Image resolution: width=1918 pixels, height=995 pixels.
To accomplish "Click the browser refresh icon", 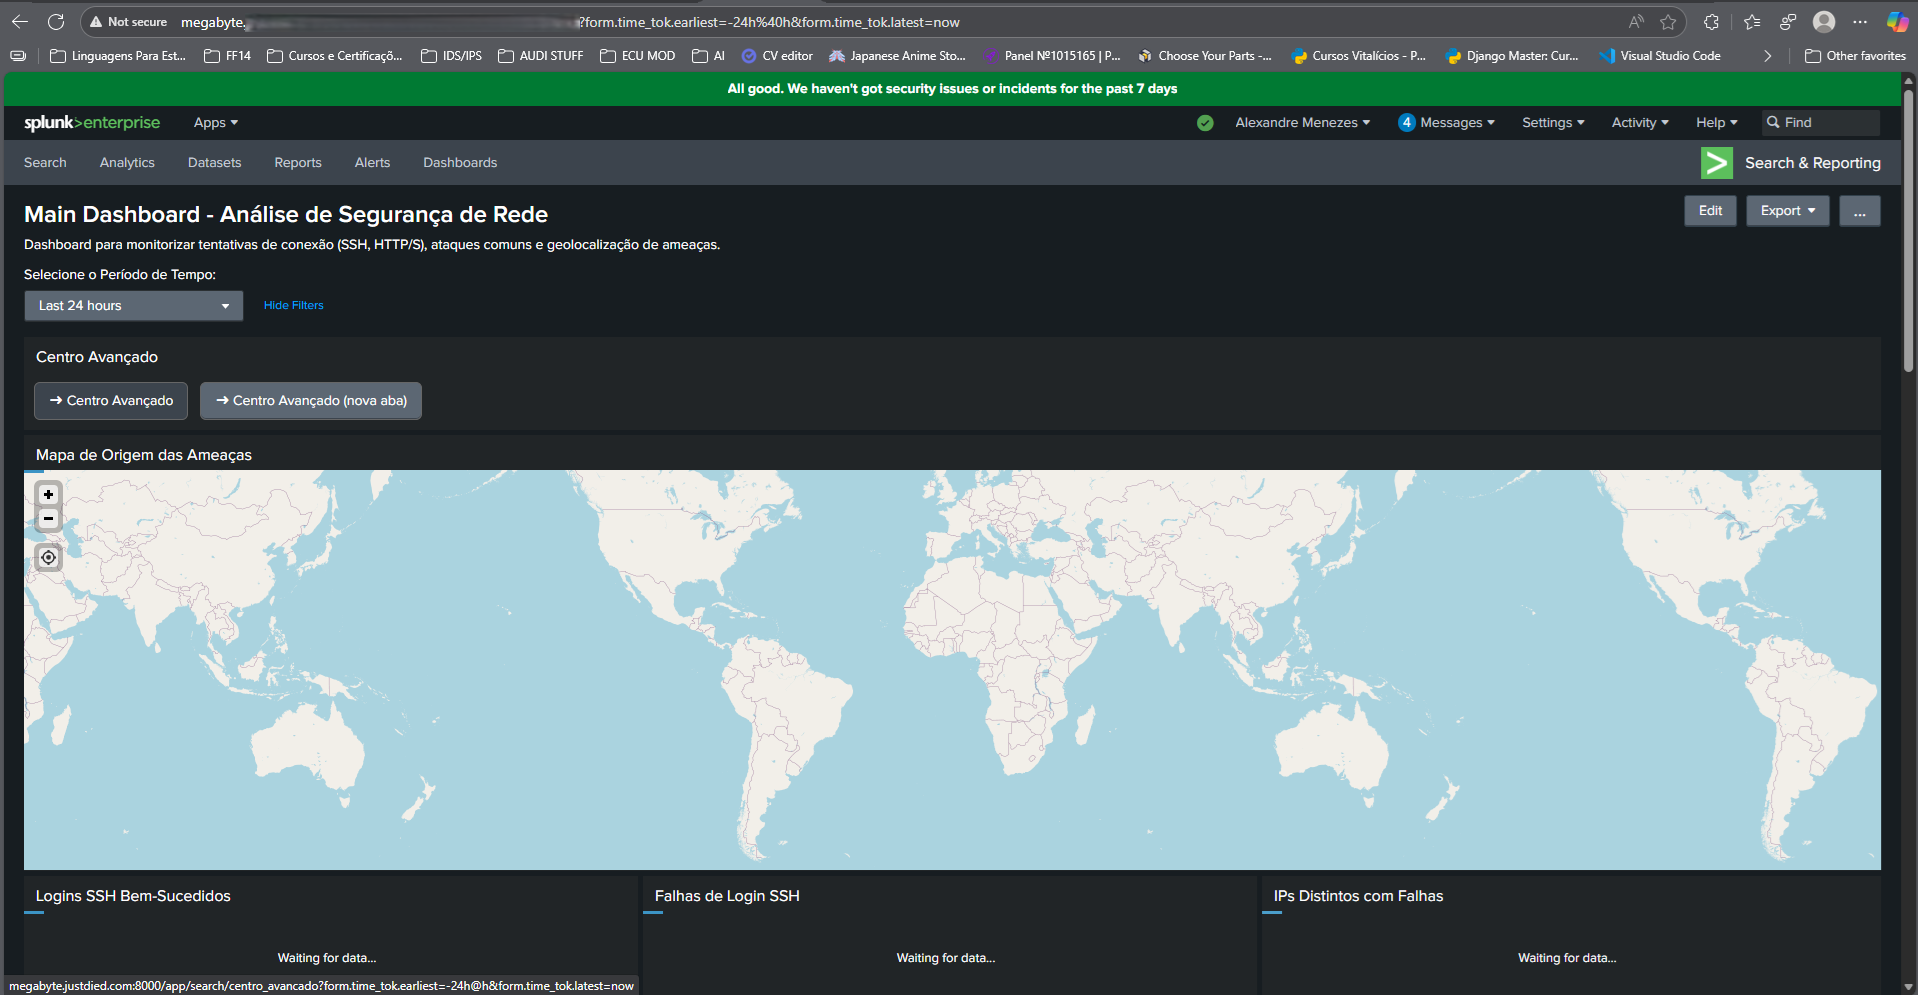I will point(57,21).
